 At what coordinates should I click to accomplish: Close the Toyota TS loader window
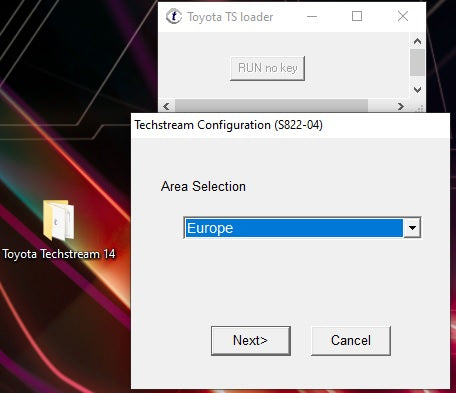point(403,16)
